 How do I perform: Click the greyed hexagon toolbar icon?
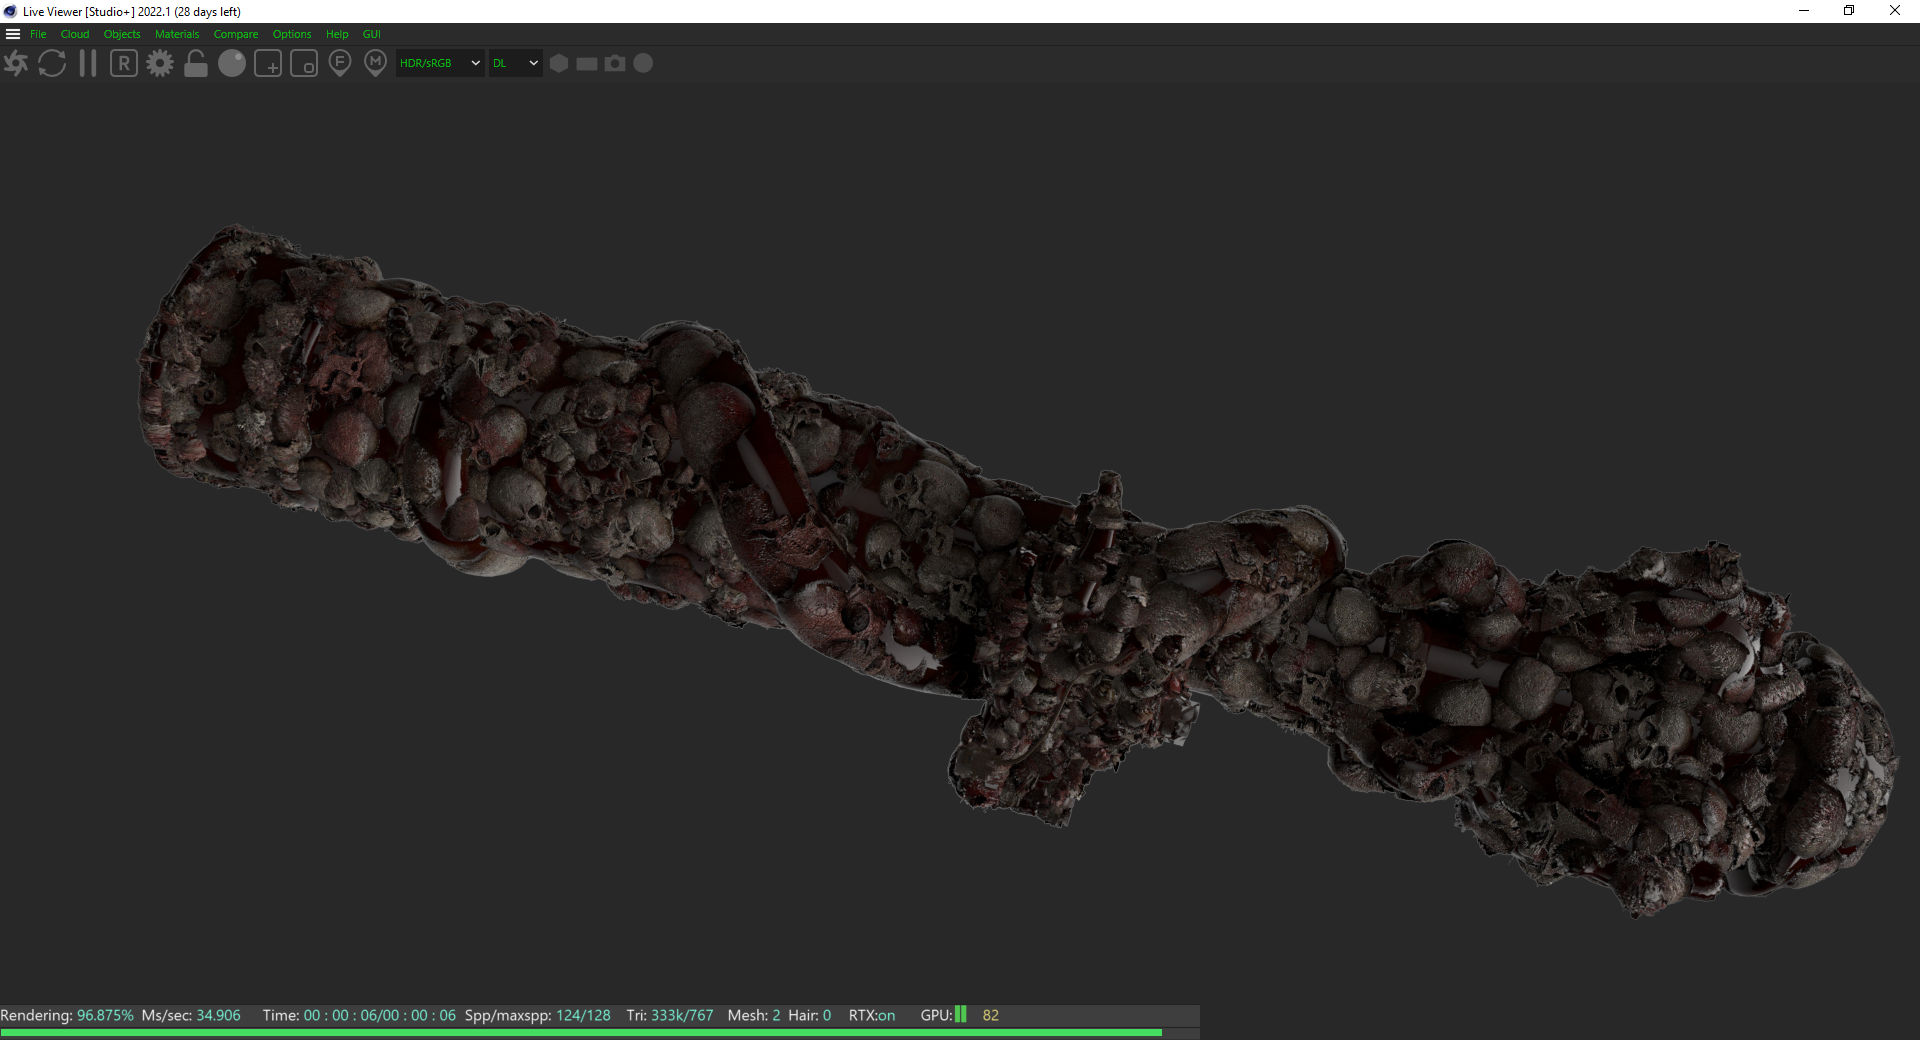(x=559, y=63)
